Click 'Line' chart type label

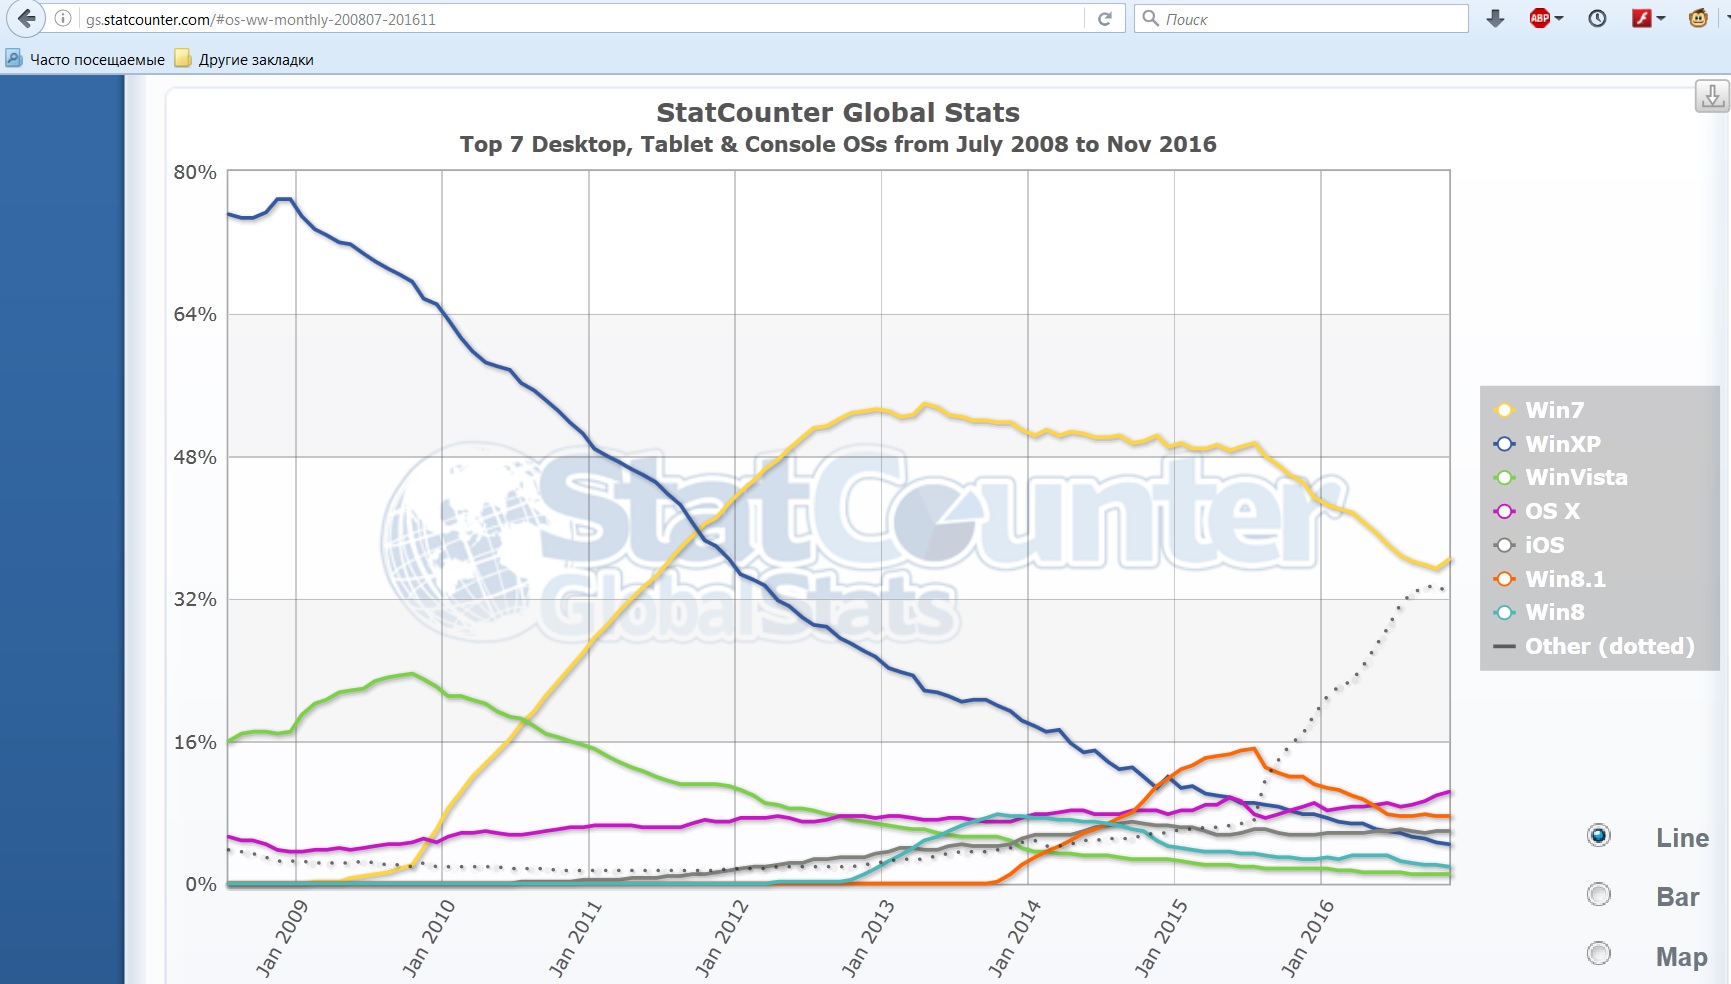point(1682,838)
